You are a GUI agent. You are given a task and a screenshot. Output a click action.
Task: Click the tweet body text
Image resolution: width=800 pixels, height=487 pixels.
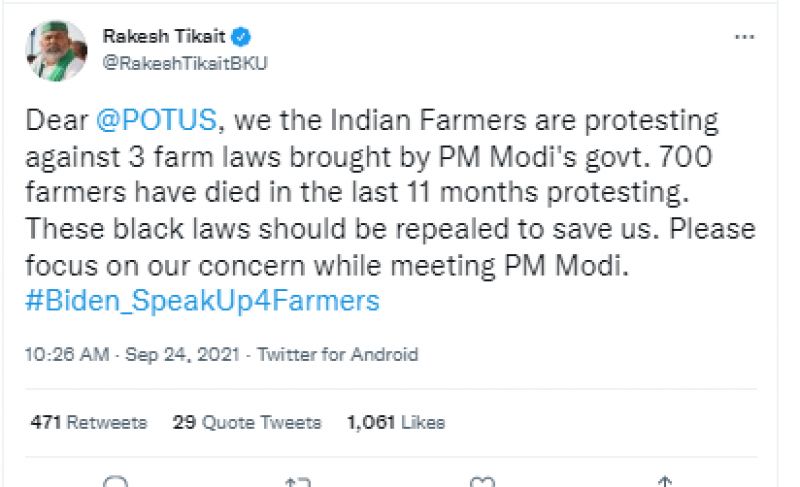point(390,210)
